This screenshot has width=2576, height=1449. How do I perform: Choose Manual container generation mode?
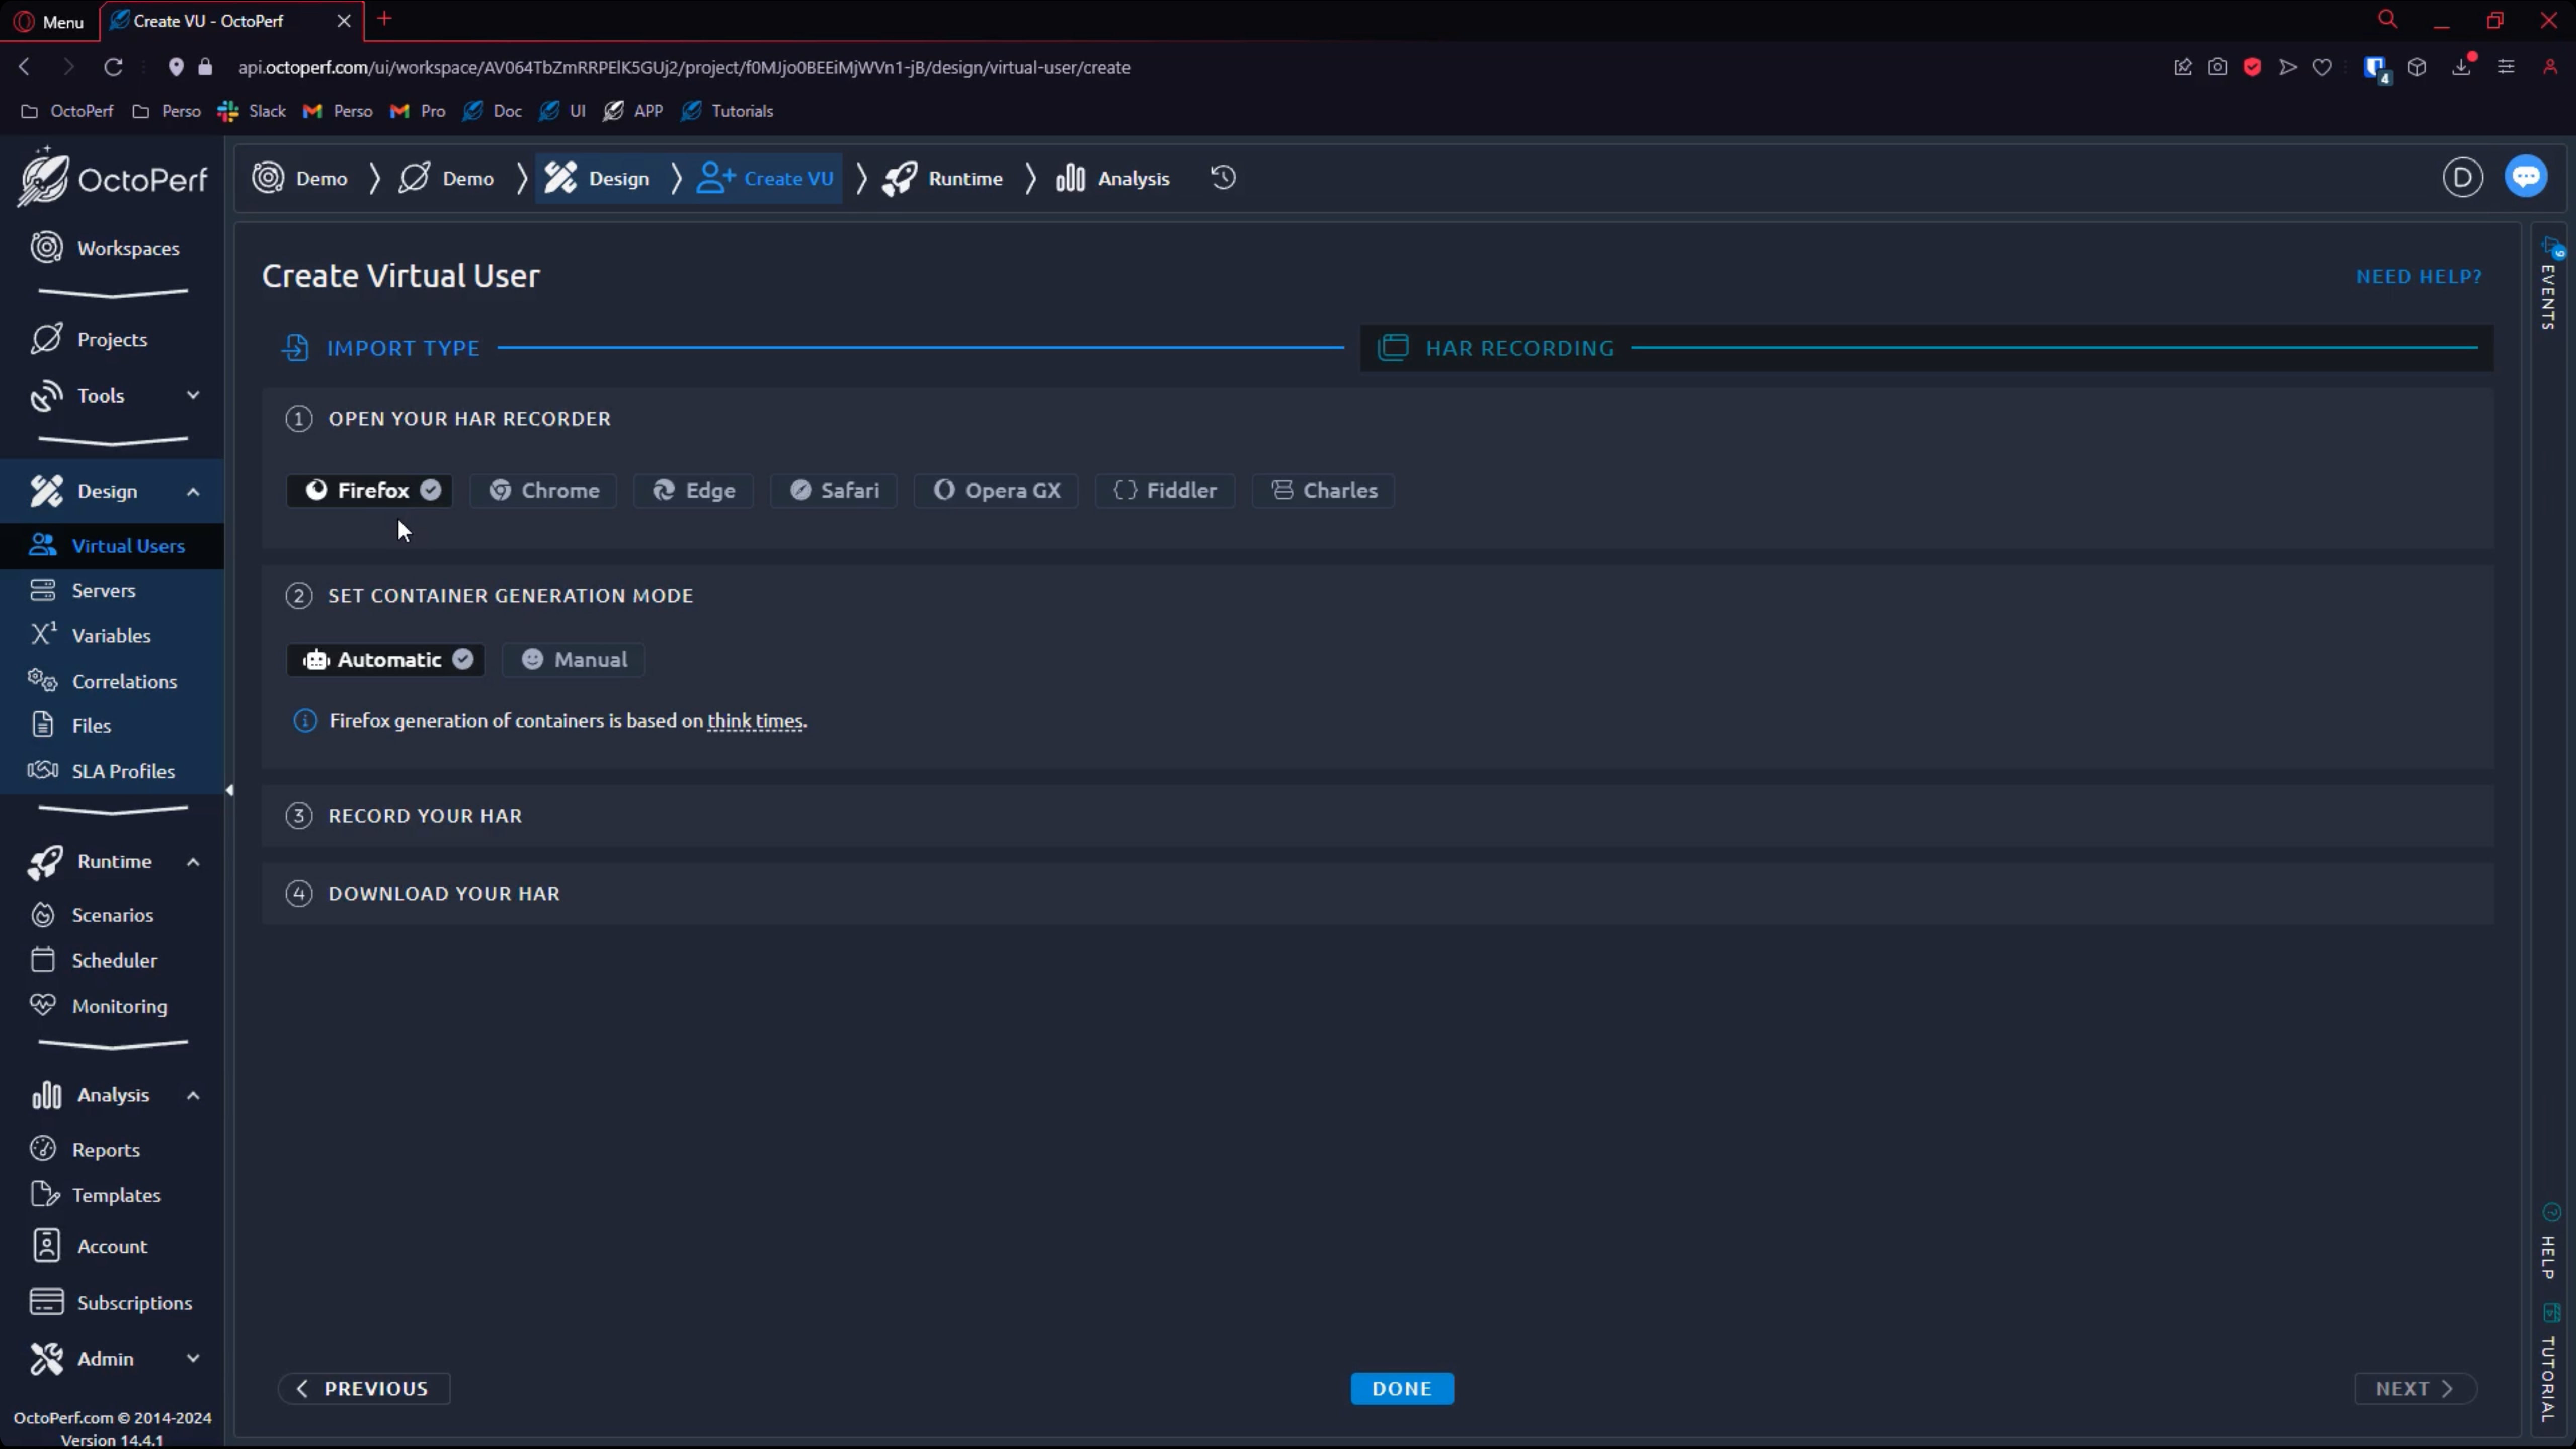[x=573, y=660]
